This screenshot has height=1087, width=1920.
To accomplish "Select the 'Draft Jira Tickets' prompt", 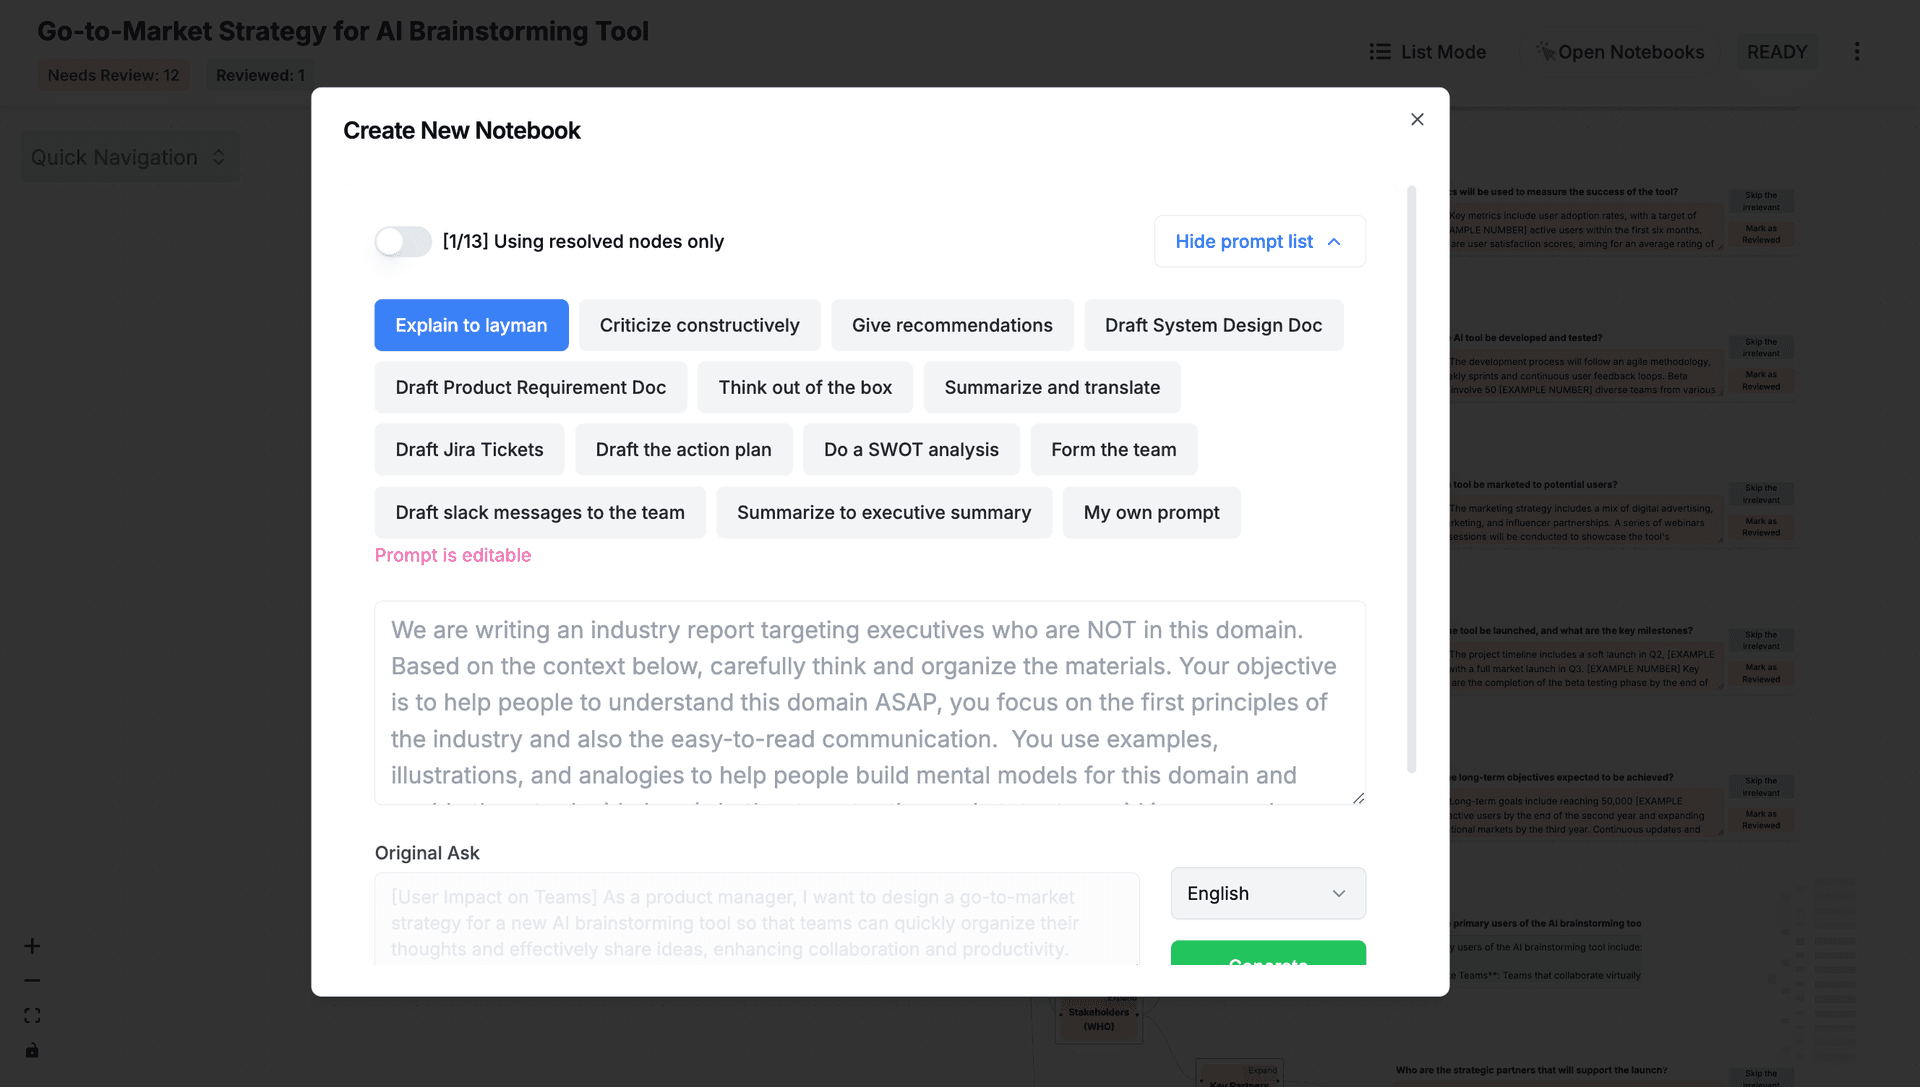I will coord(468,449).
